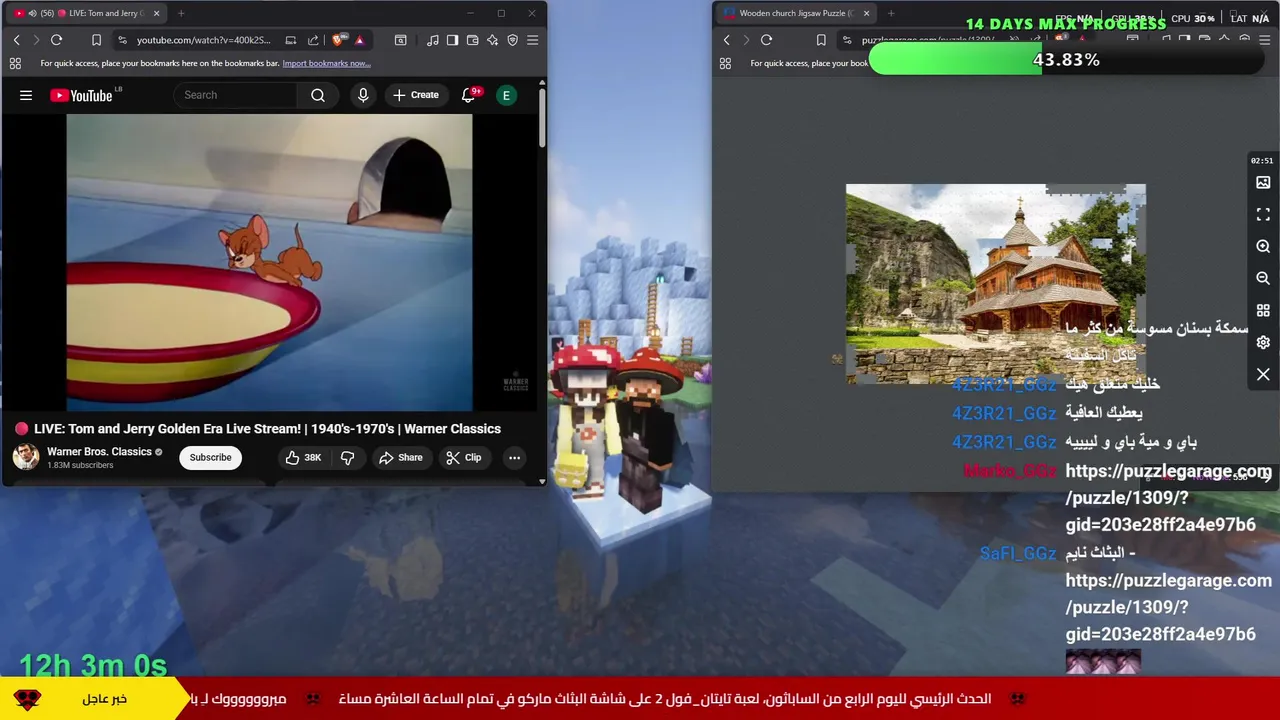
Task: Focus the YouTube Search field
Action: [x=236, y=95]
